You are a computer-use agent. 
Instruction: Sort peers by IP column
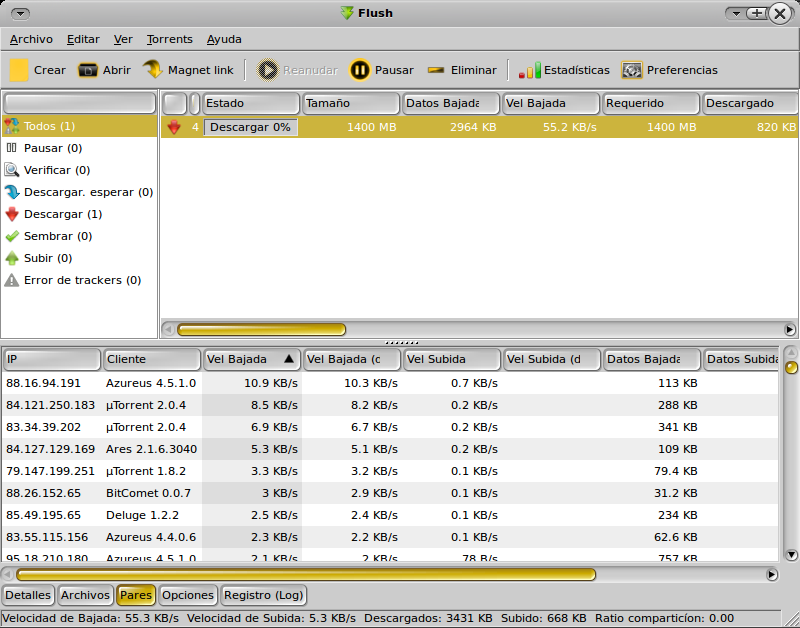coord(51,359)
